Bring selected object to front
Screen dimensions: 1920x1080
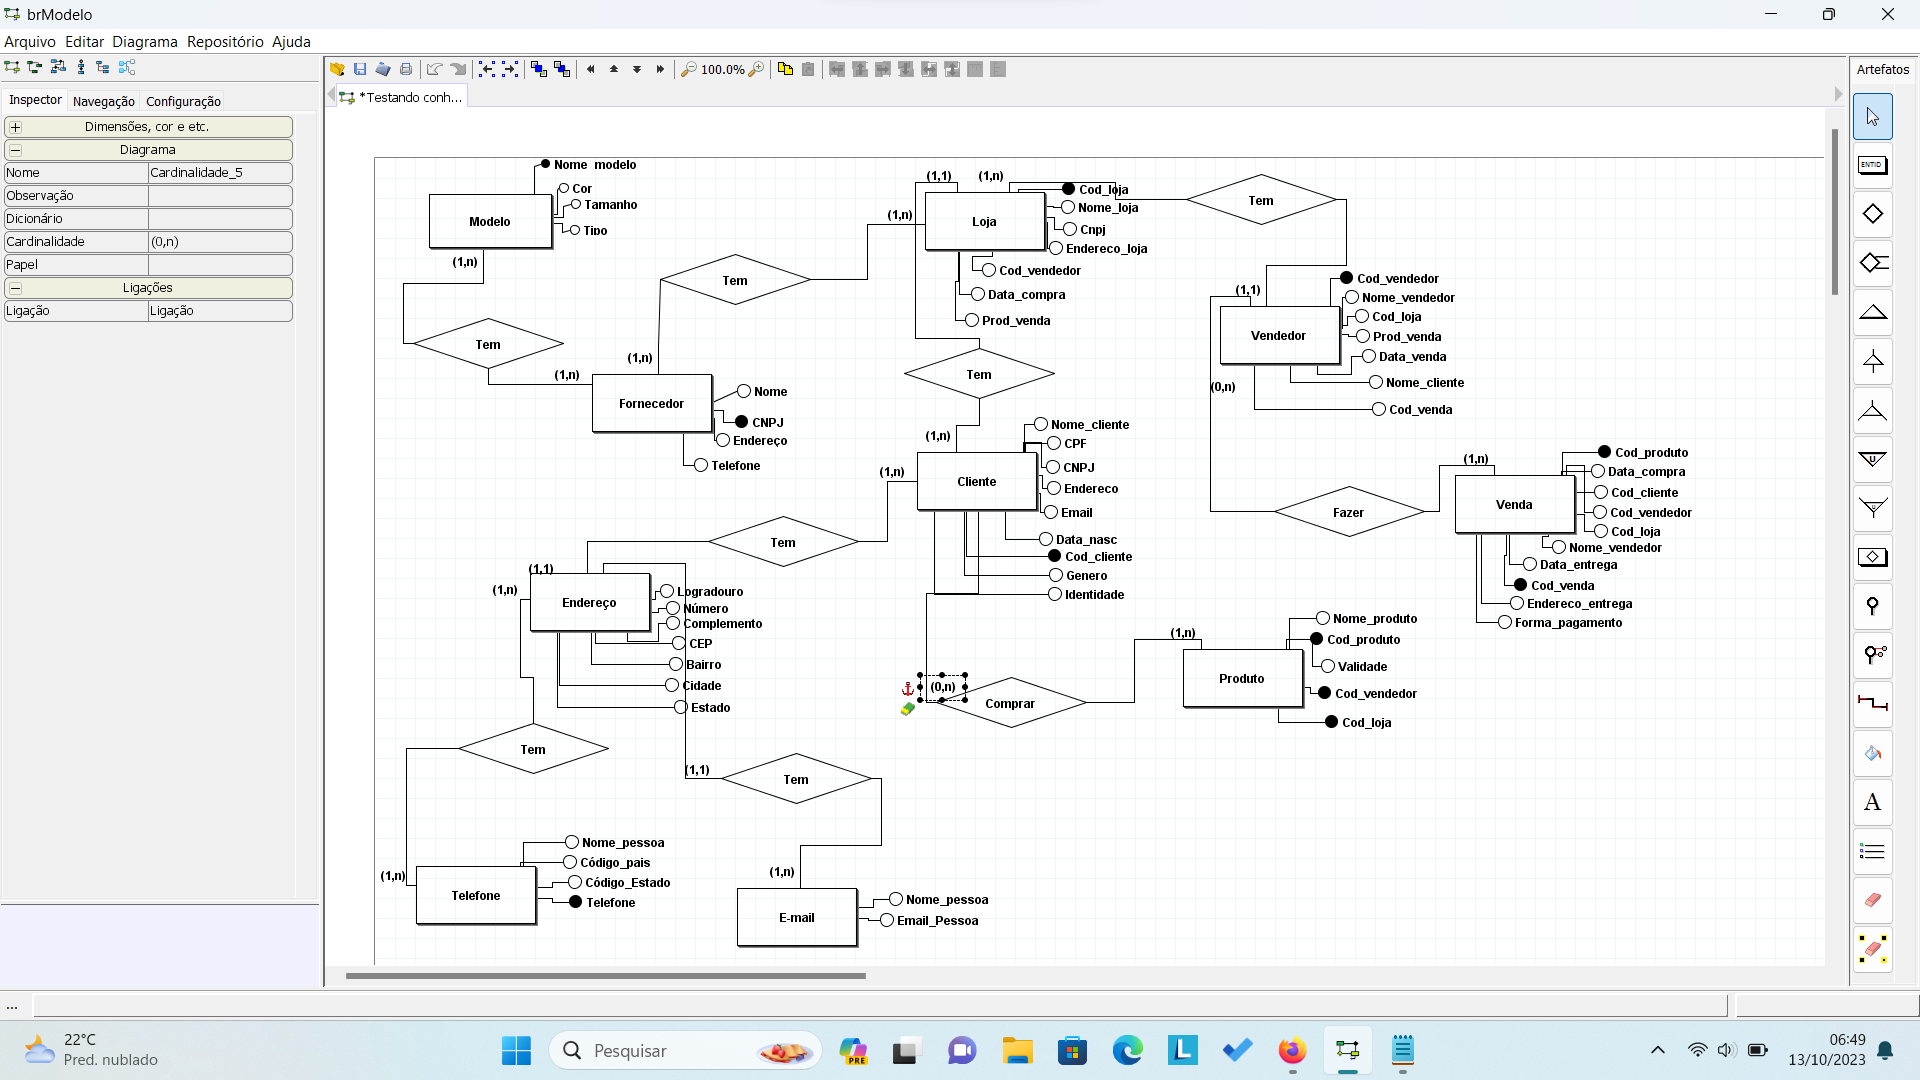539,69
